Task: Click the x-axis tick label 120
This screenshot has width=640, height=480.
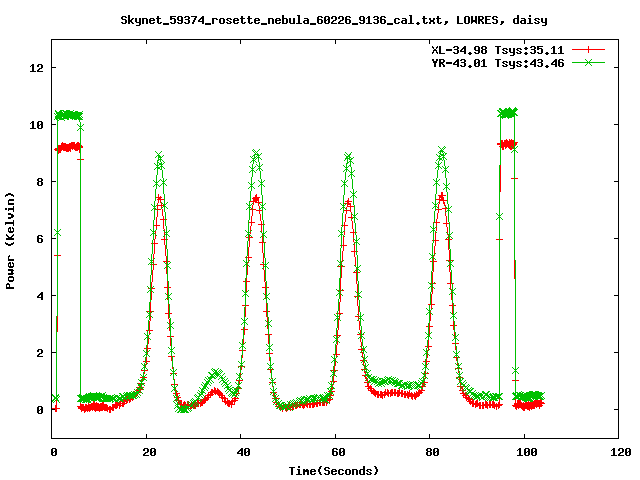Action: [x=621, y=452]
